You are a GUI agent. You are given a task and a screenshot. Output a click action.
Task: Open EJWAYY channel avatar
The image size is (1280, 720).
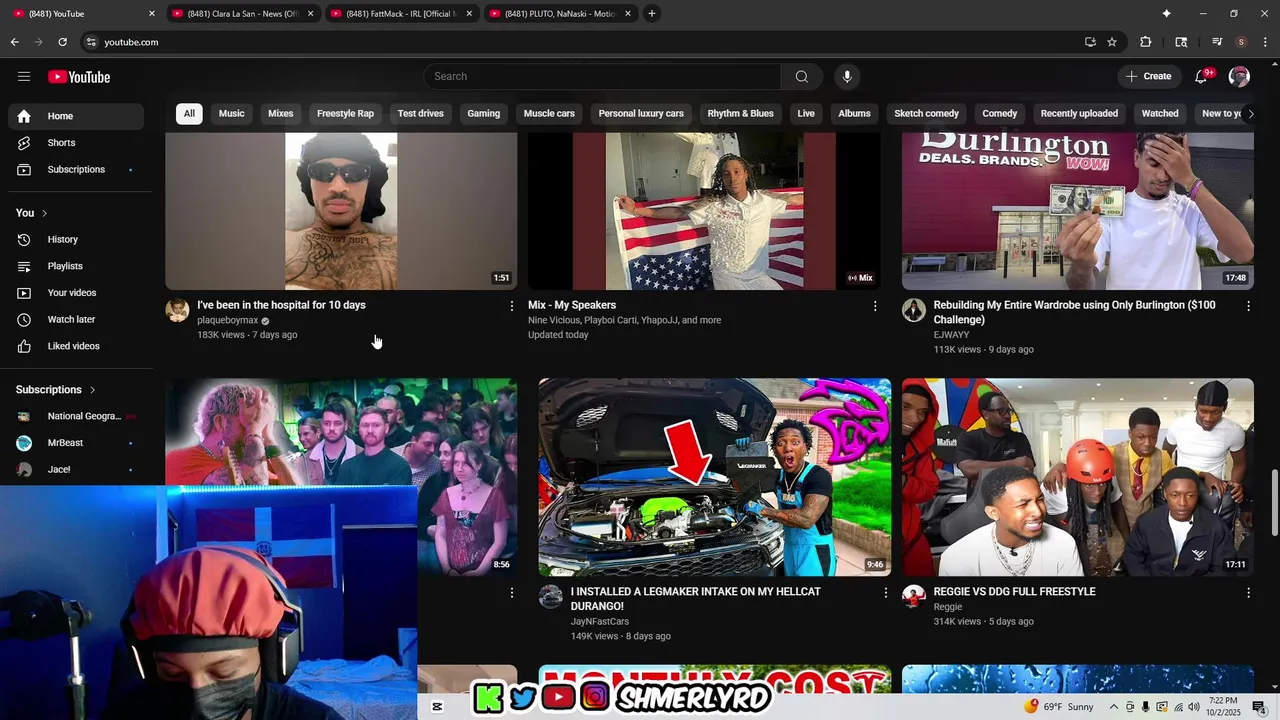(914, 310)
